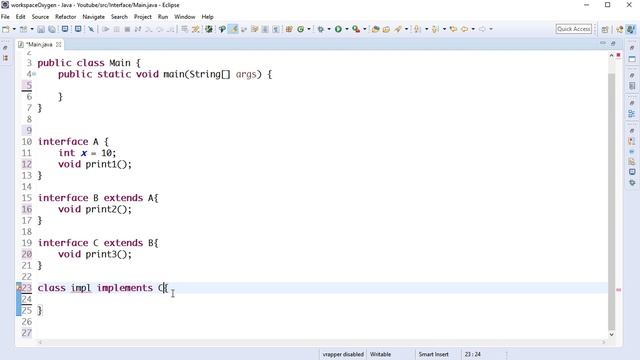Click the top Restore icon in right trim

click(x=632, y=48)
